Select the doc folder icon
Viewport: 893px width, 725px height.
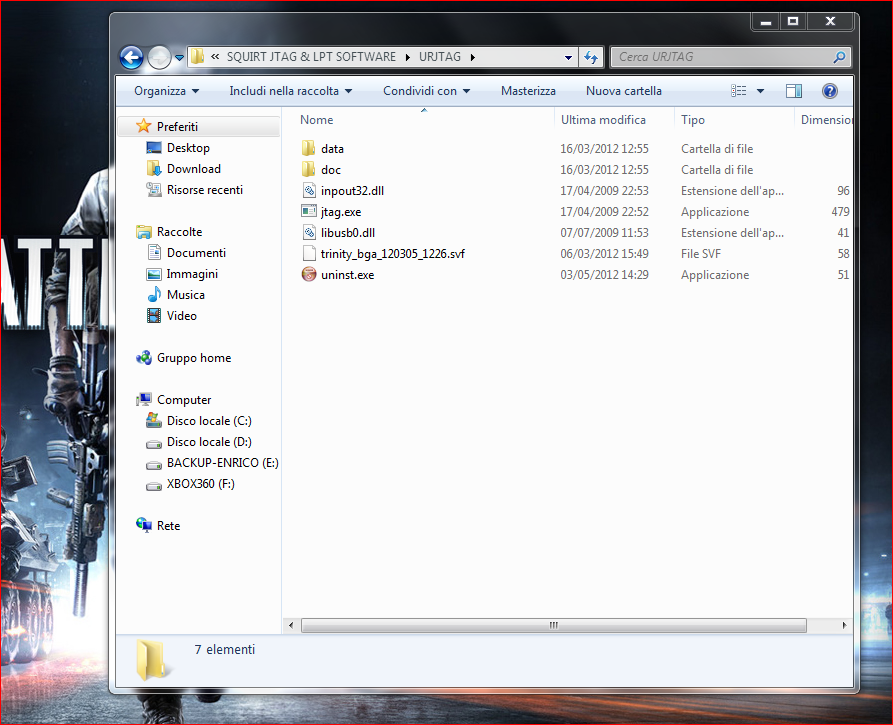[x=308, y=170]
